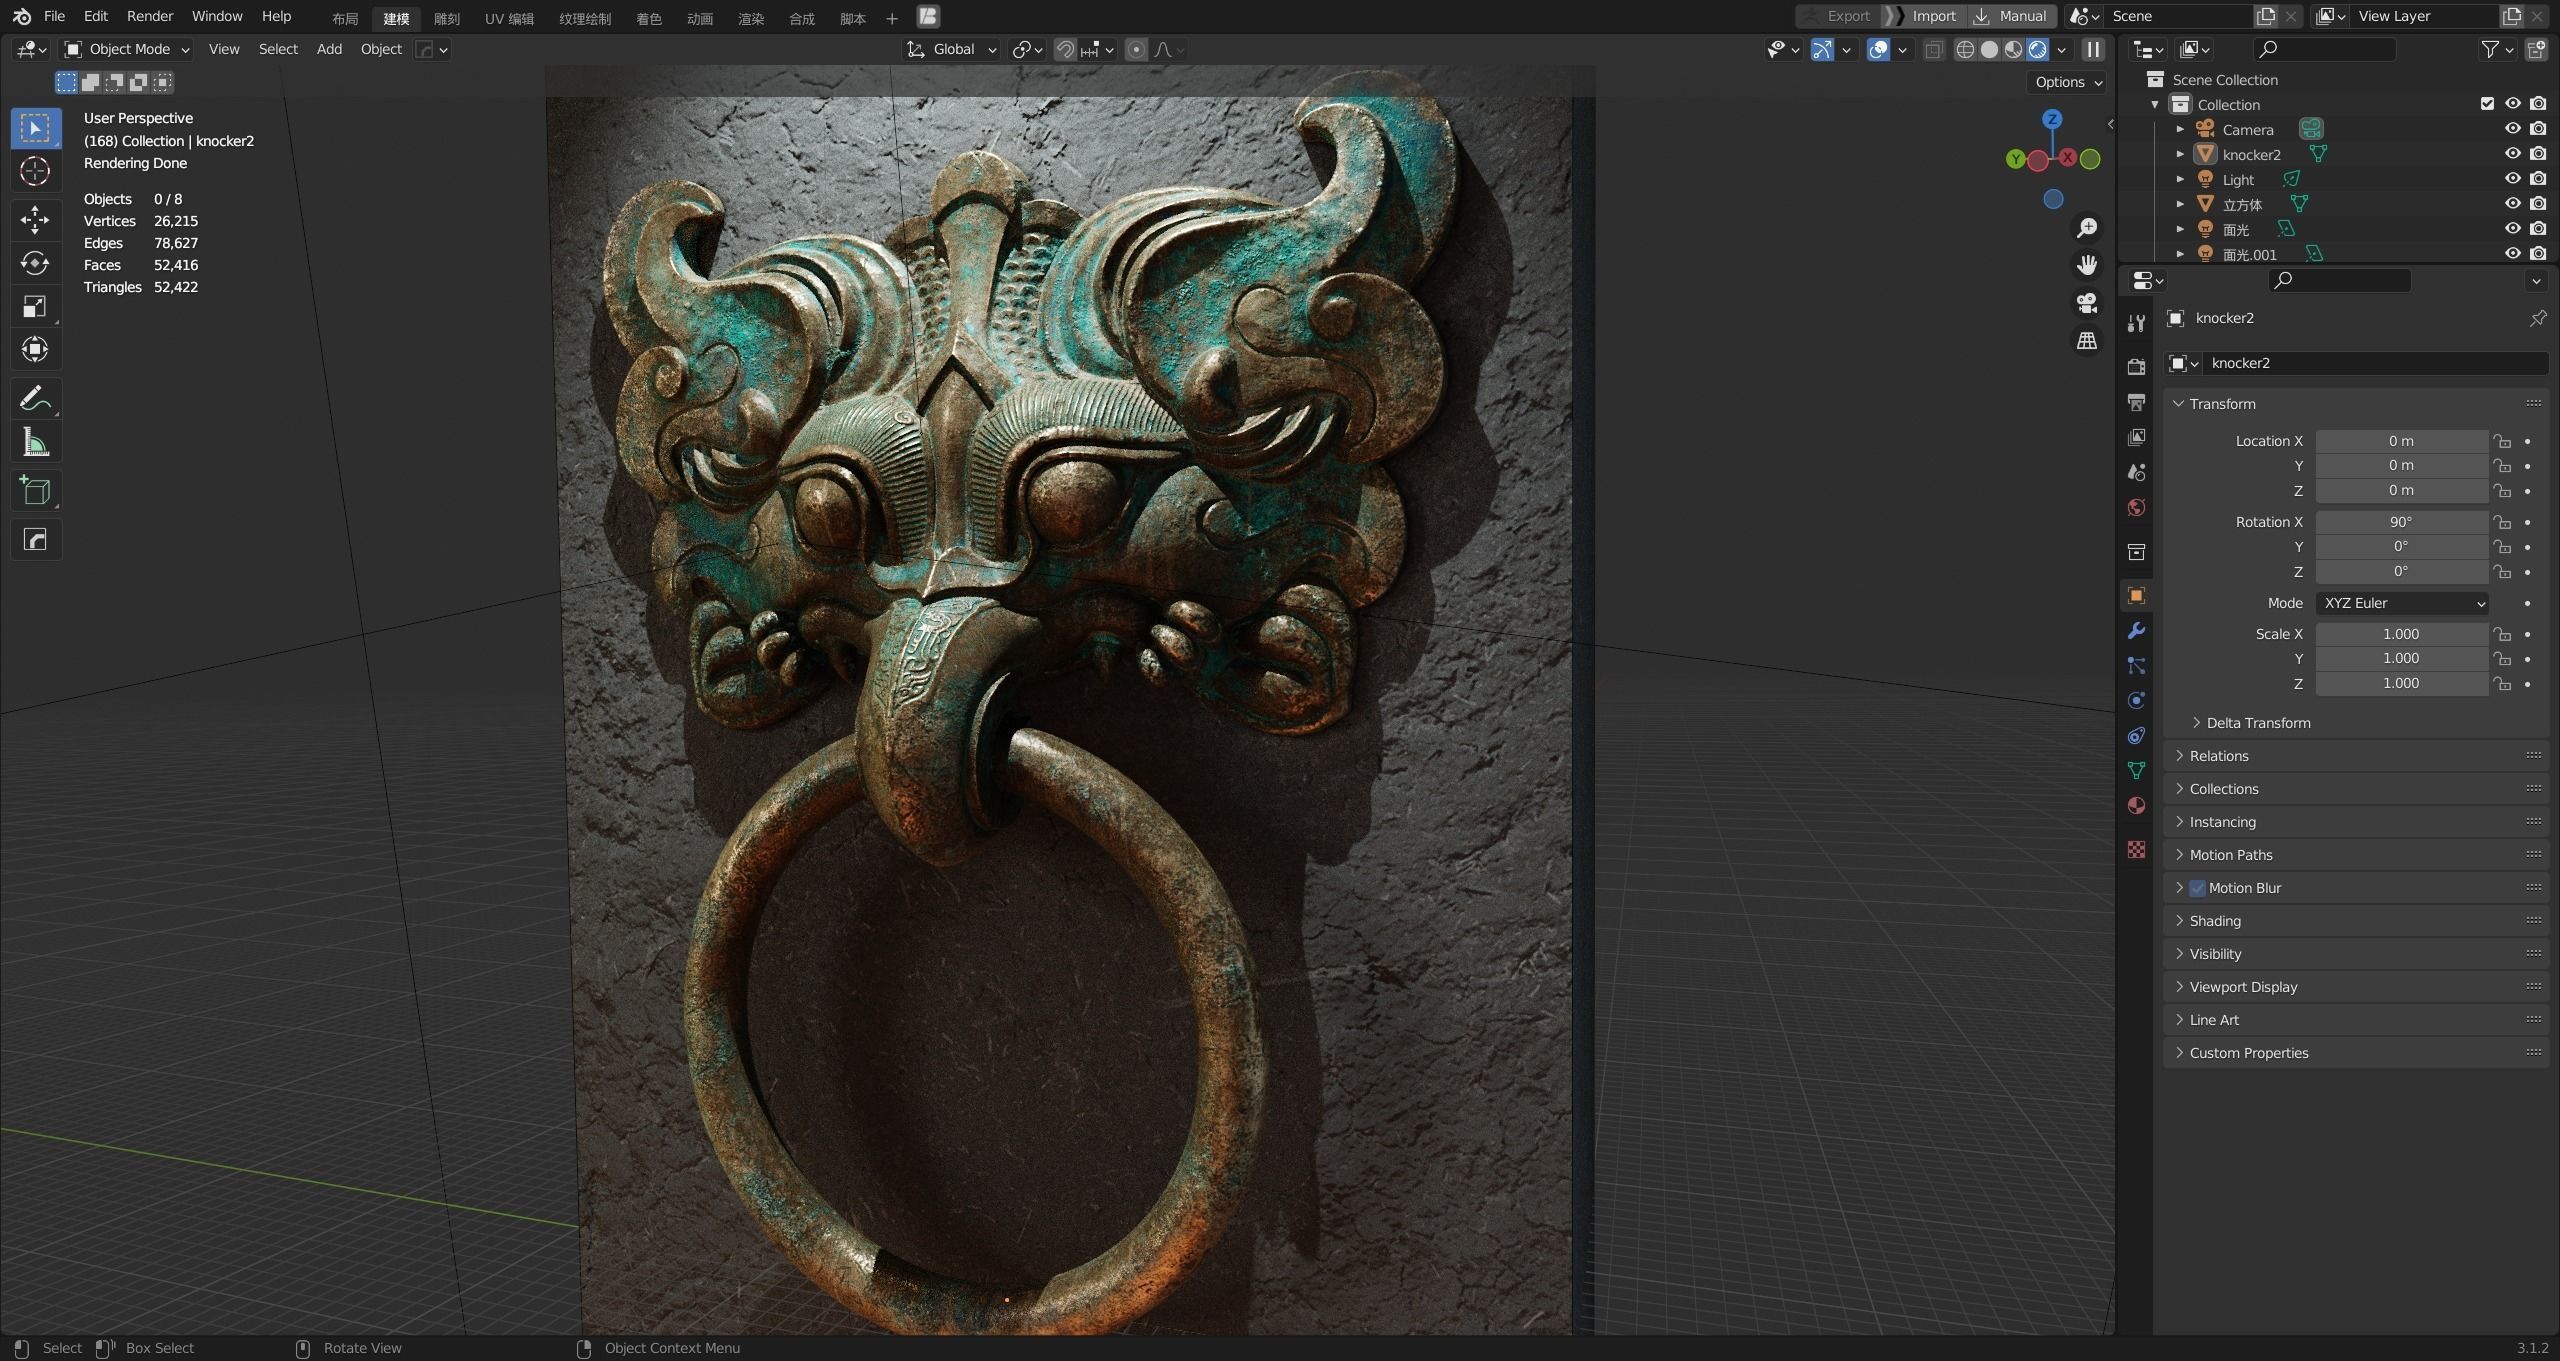Toggle the Scale Z lock
The height and width of the screenshot is (1361, 2560).
tap(2502, 683)
